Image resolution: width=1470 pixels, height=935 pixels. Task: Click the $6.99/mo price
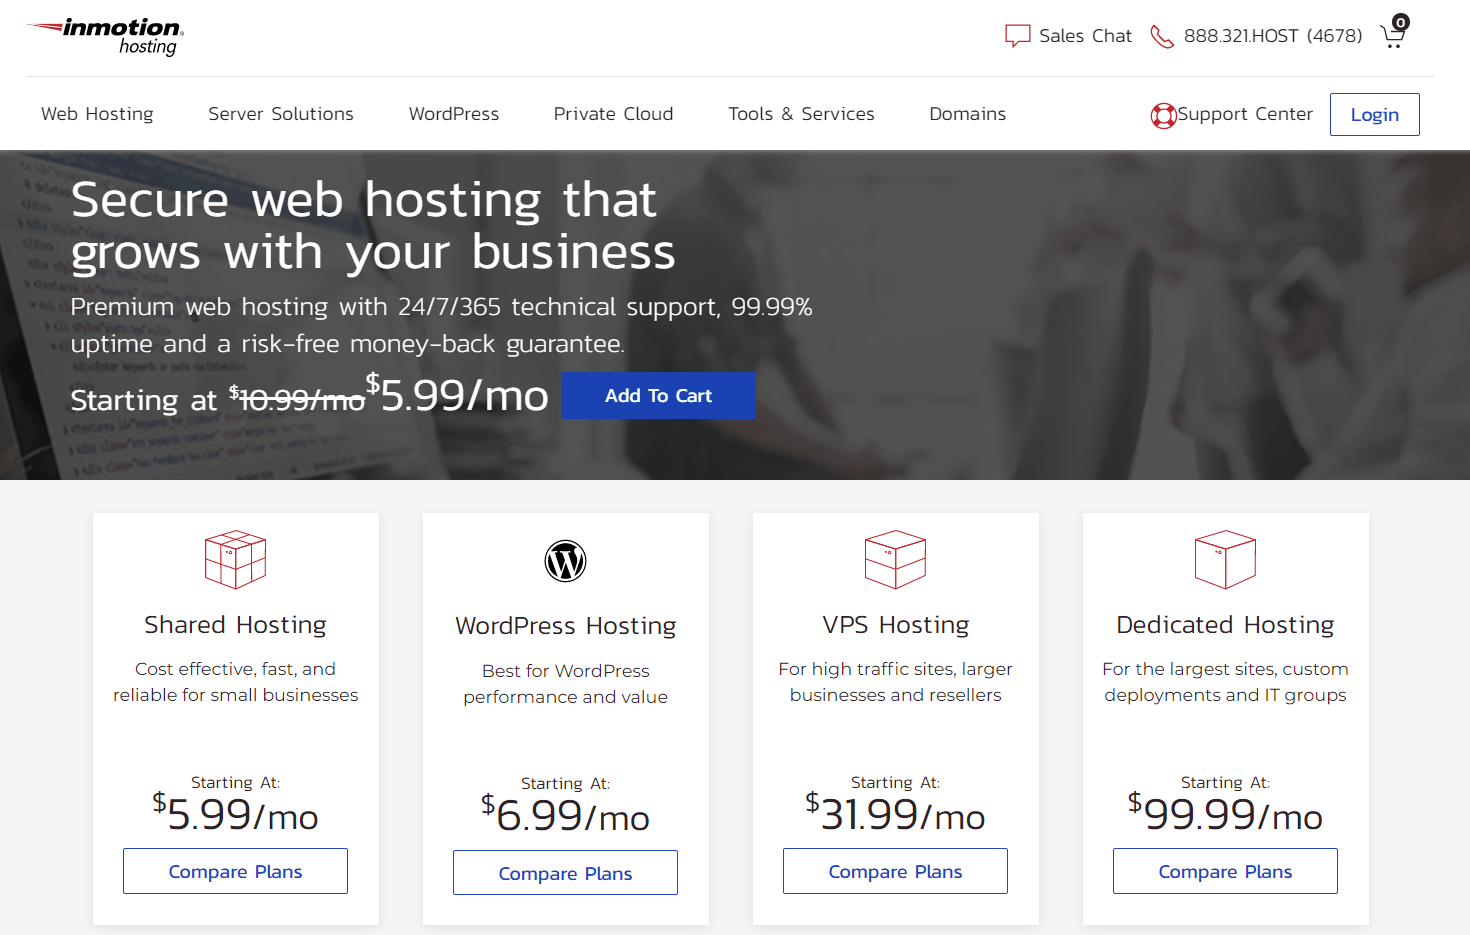(565, 815)
